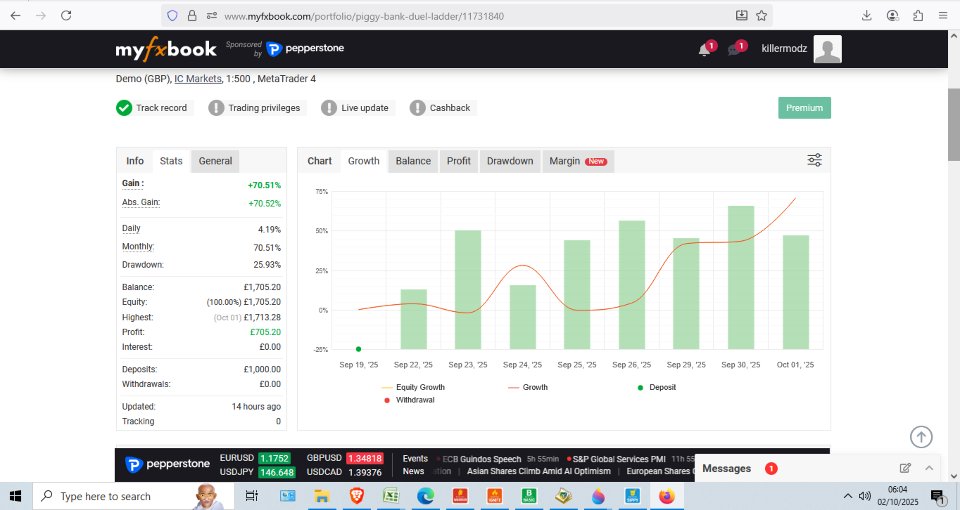This screenshot has height=510, width=960.
Task: Open Windows Start menu
Action: point(15,496)
